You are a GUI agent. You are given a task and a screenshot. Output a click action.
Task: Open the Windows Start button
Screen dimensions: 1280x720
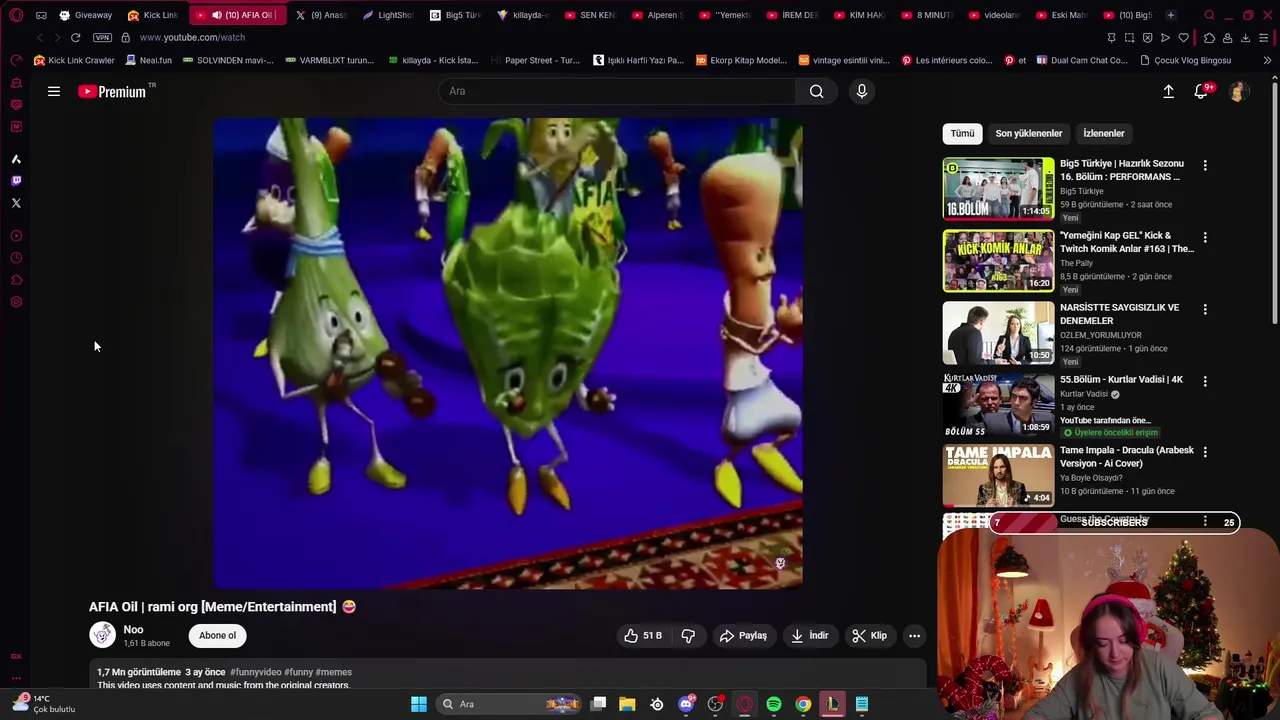pos(419,704)
